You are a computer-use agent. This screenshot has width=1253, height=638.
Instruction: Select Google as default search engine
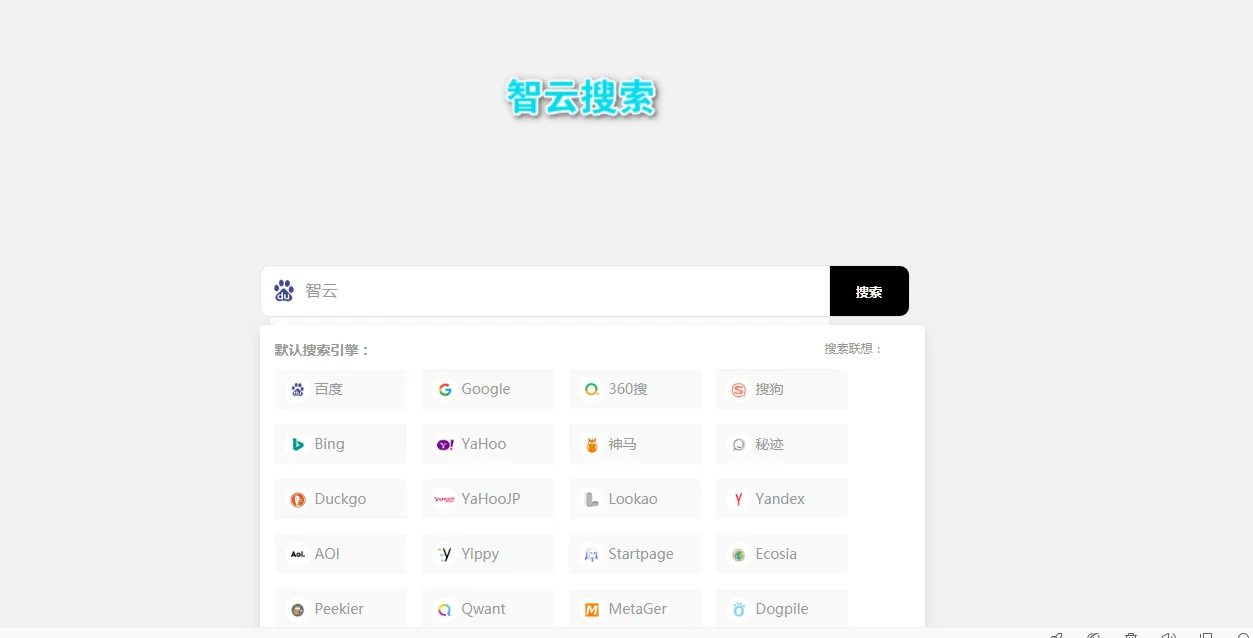tap(488, 389)
